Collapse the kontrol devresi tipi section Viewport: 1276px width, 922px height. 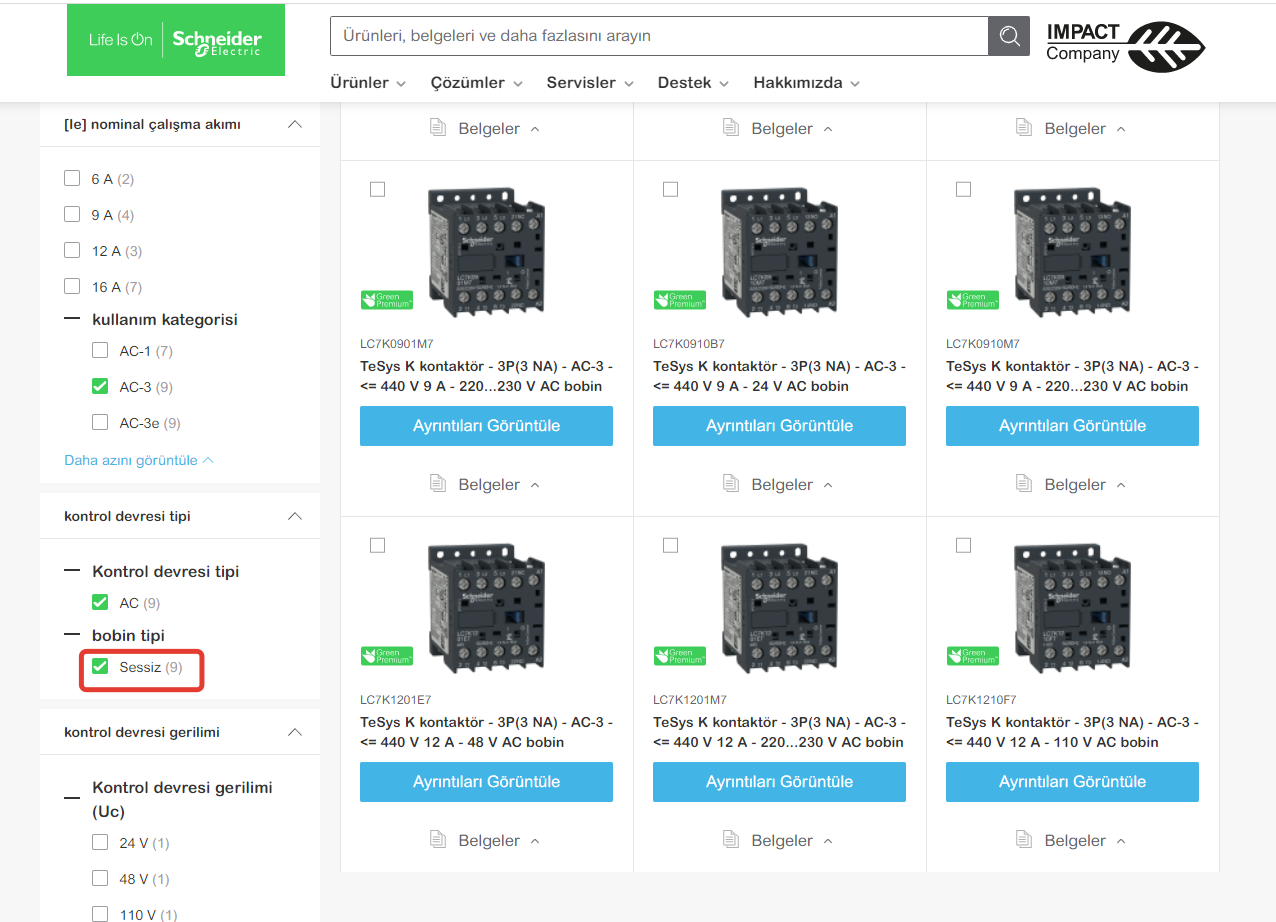295,516
